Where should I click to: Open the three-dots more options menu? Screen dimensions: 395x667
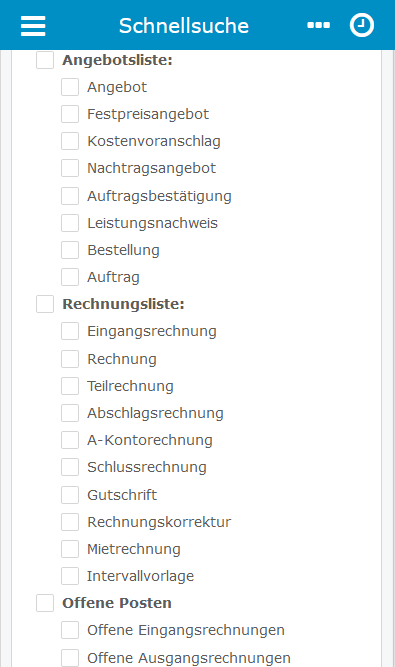click(x=318, y=25)
